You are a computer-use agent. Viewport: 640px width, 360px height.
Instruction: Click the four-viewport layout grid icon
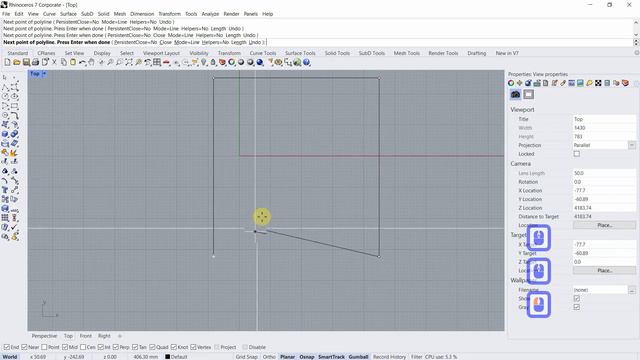tap(157, 62)
